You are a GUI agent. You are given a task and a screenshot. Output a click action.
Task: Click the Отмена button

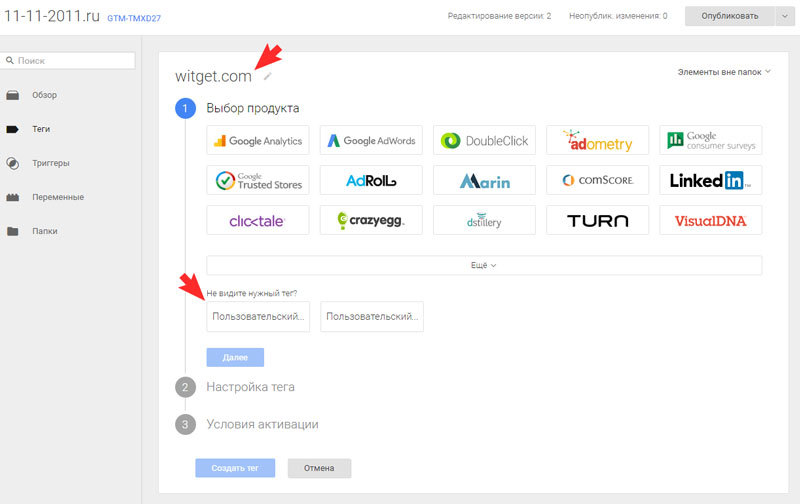coord(319,468)
